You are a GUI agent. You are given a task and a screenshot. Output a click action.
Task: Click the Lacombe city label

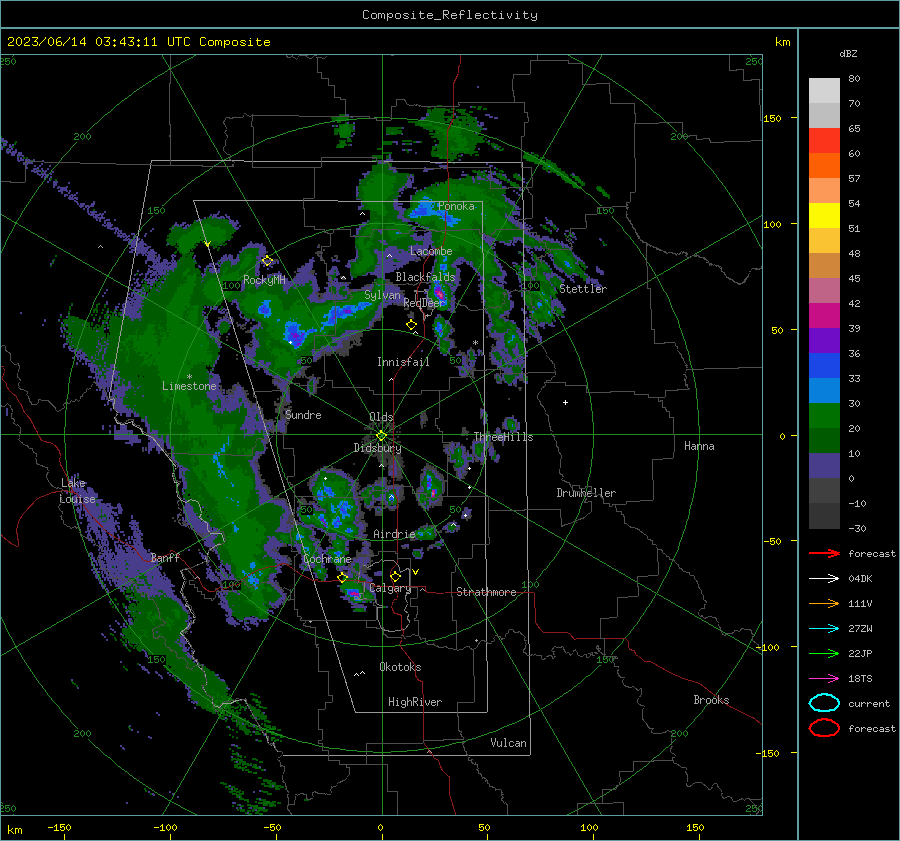(x=431, y=251)
